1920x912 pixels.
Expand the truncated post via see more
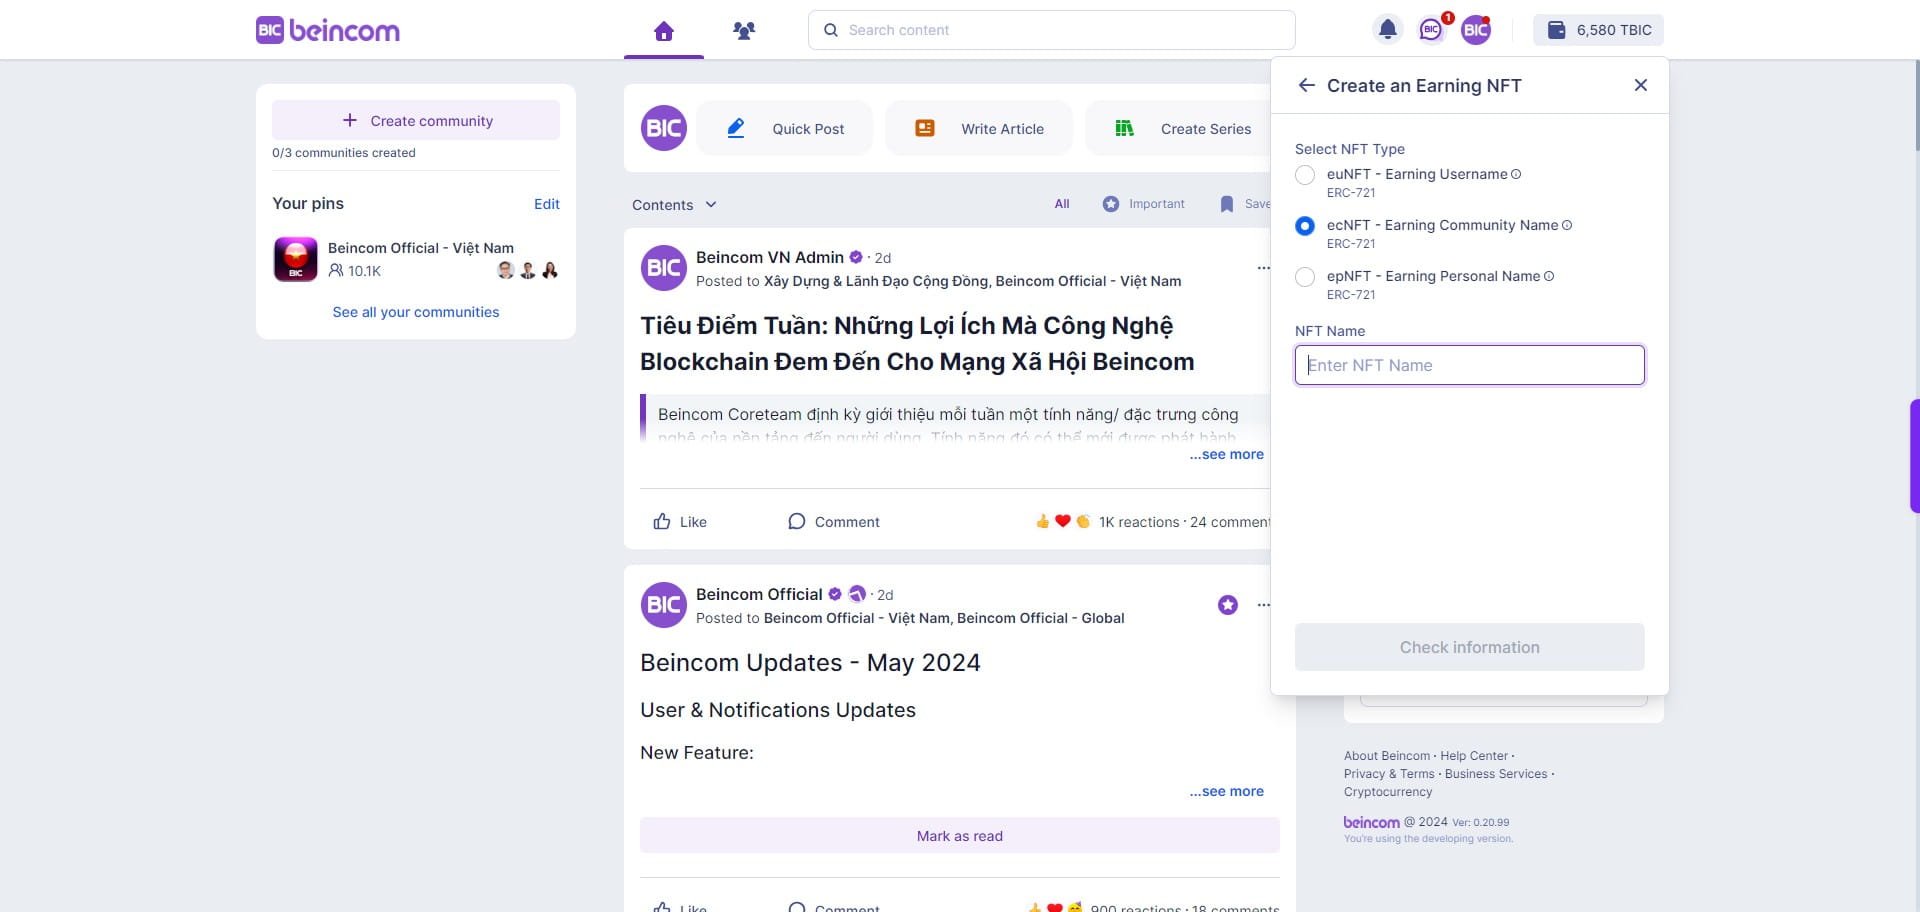pyautogui.click(x=1226, y=454)
